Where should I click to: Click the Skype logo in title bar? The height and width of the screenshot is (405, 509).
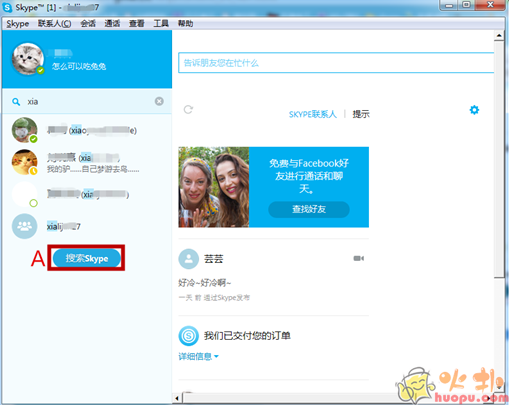7,7
